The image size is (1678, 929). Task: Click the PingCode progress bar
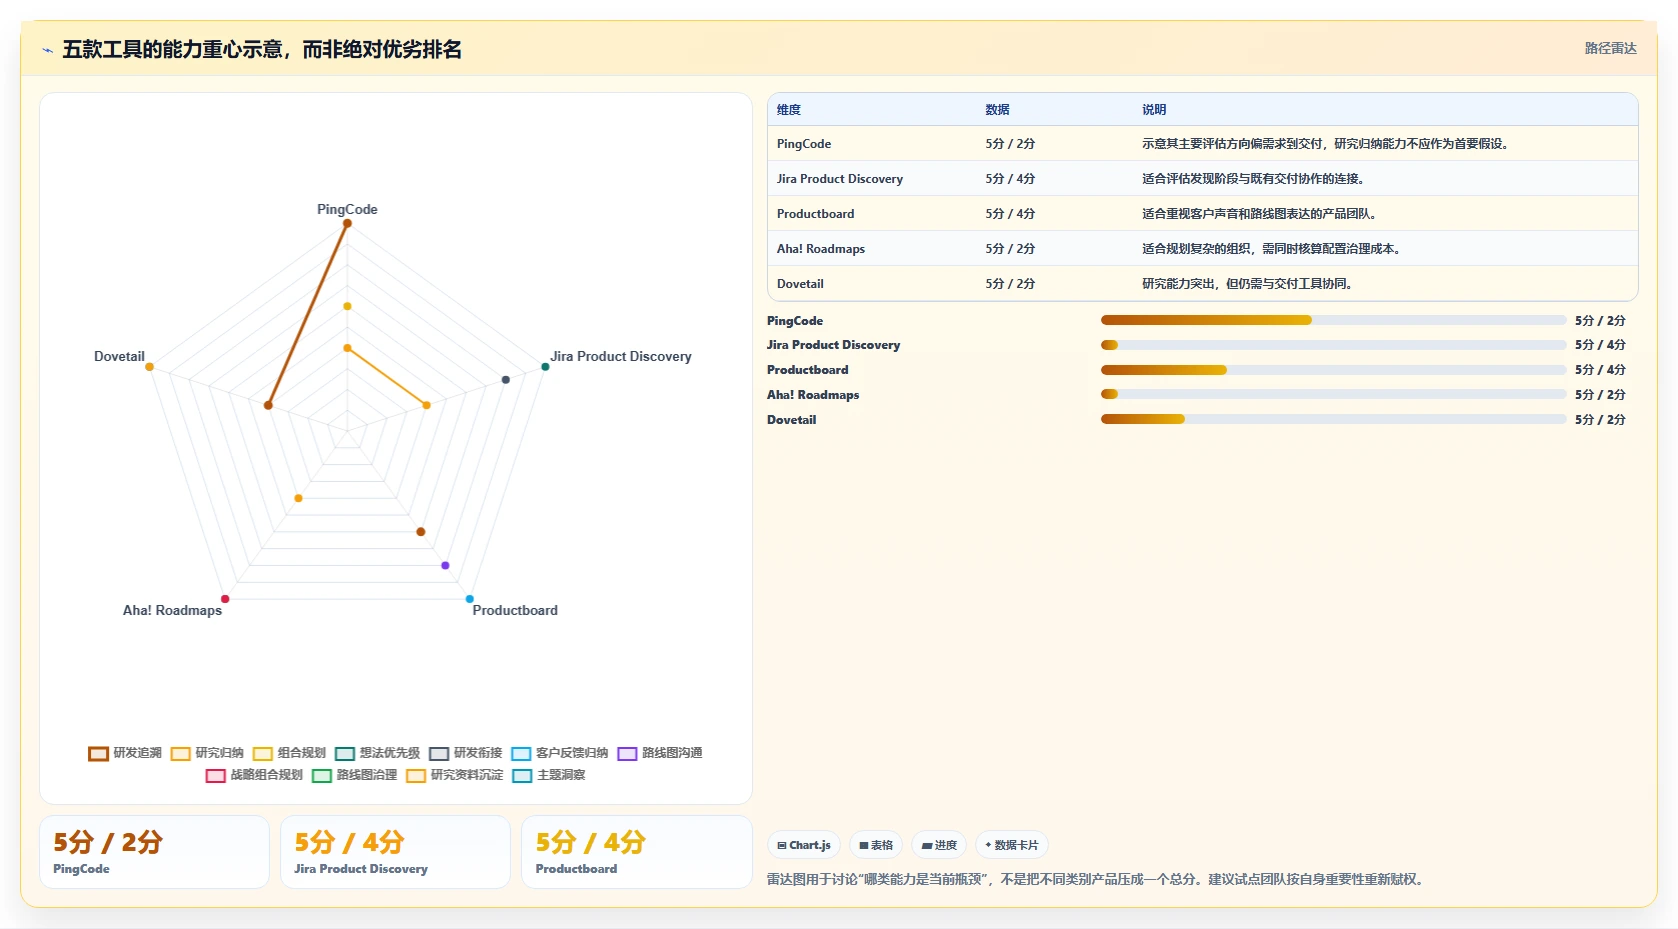coord(1333,320)
